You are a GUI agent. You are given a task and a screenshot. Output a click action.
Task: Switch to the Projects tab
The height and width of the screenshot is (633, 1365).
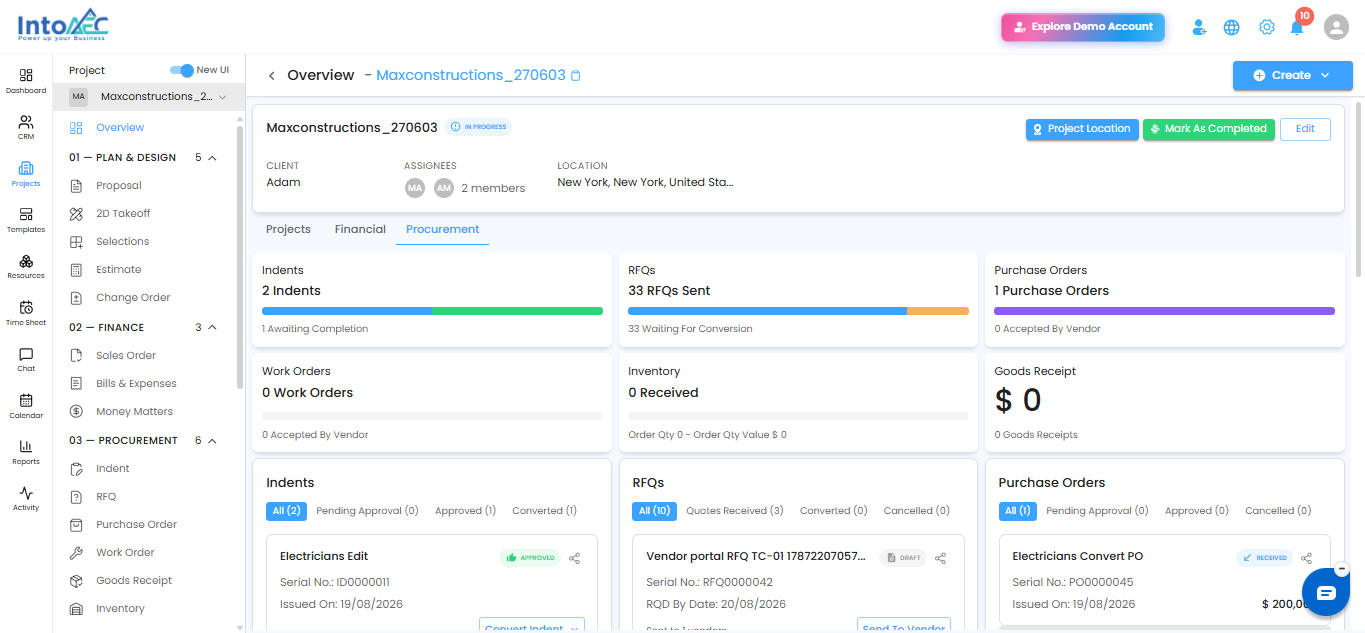tap(288, 229)
